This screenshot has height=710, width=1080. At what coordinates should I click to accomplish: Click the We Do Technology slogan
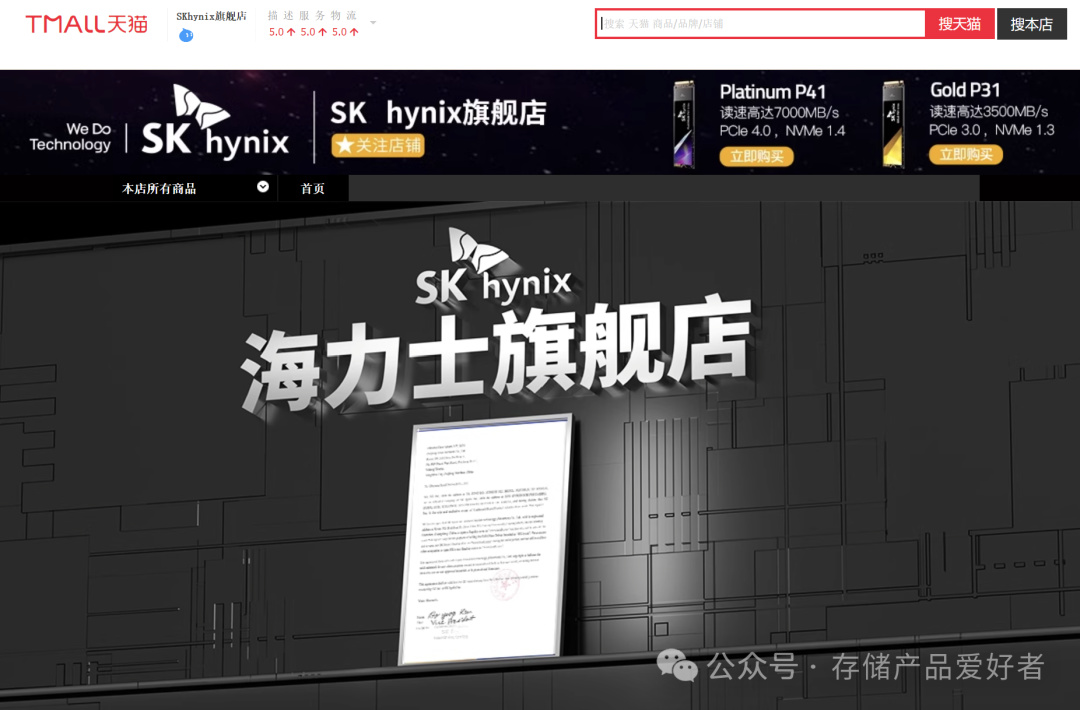(70, 136)
